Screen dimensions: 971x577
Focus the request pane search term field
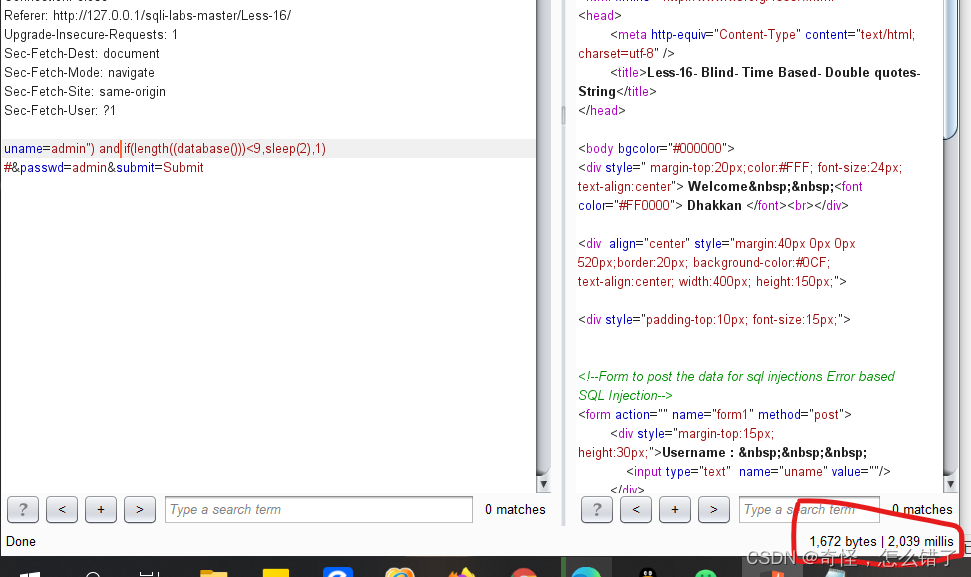point(319,510)
